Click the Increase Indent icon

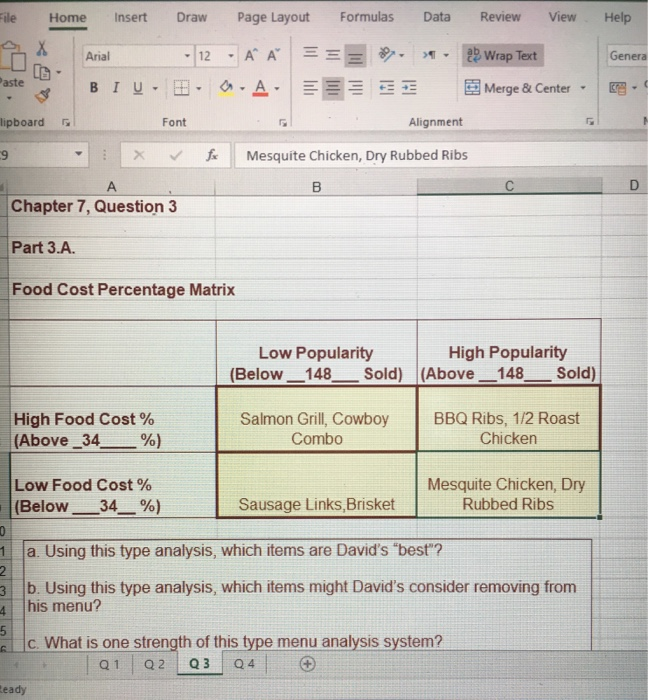[x=409, y=88]
